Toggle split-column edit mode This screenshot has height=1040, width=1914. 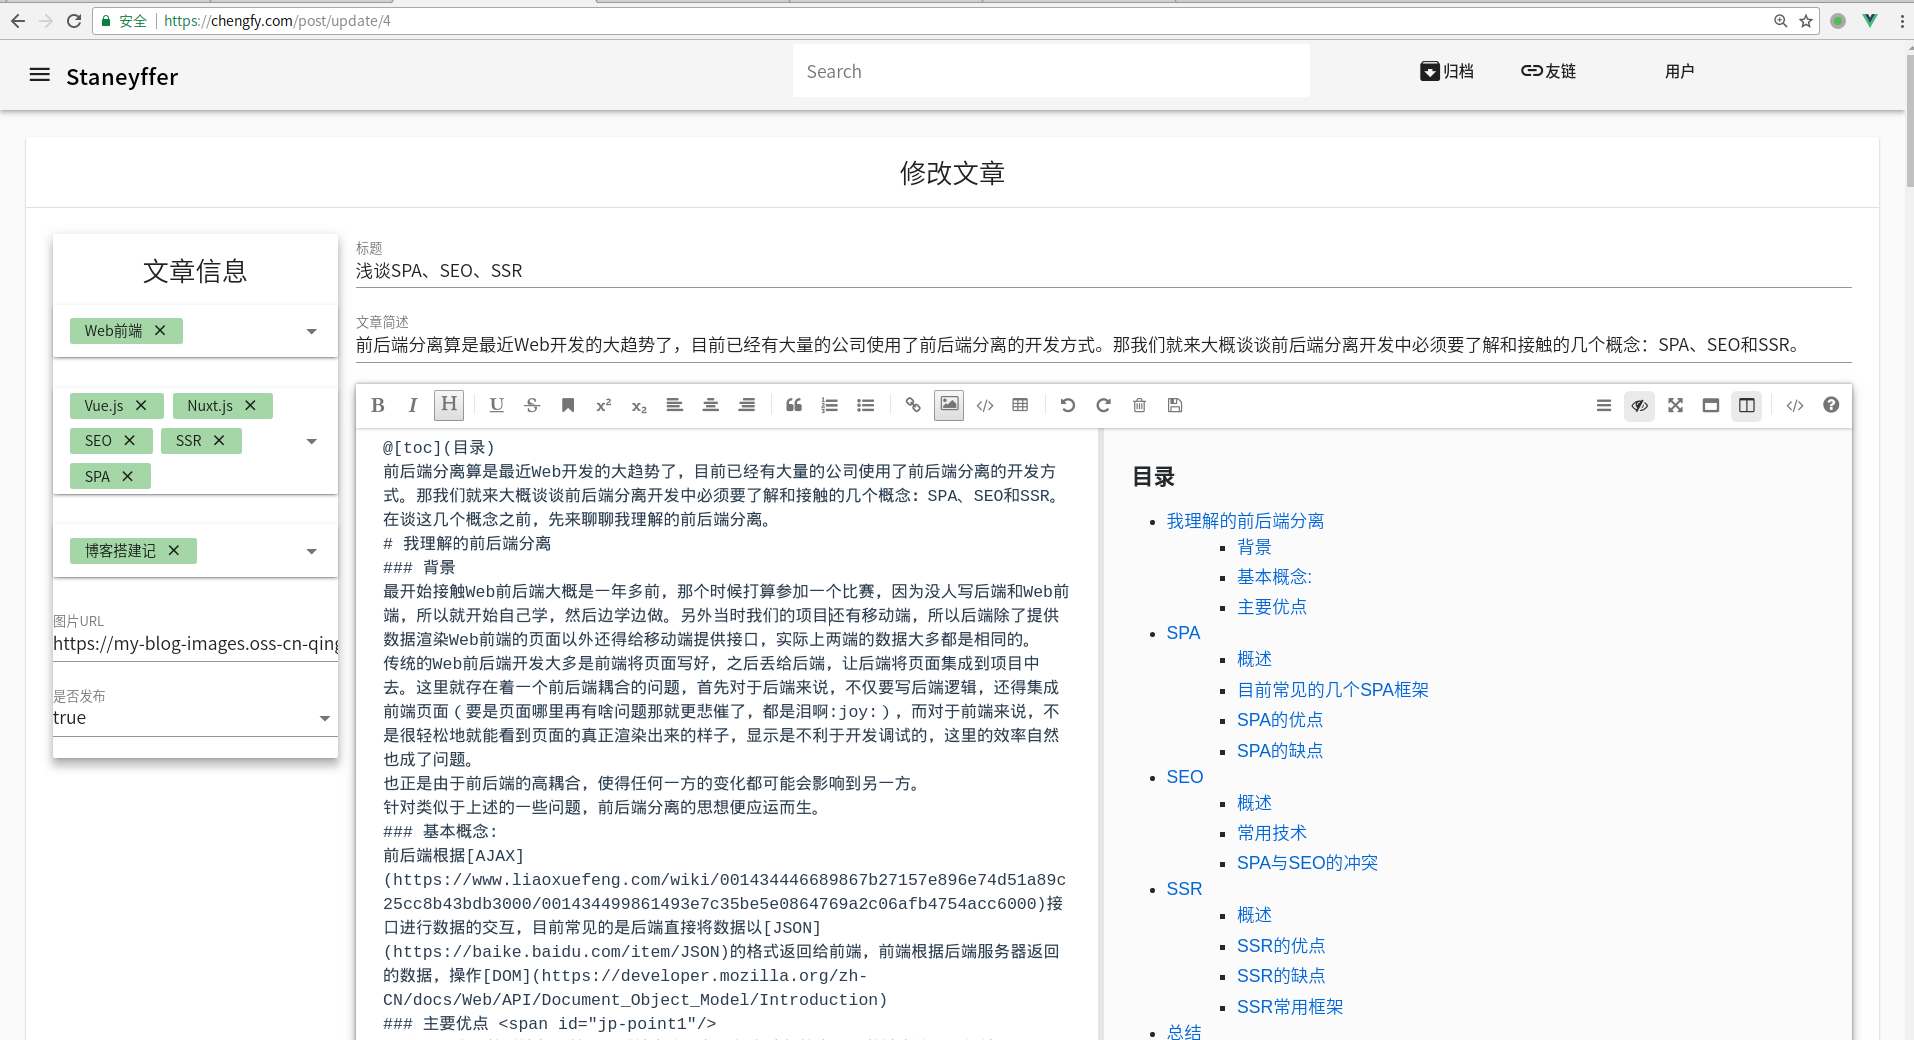coord(1747,405)
